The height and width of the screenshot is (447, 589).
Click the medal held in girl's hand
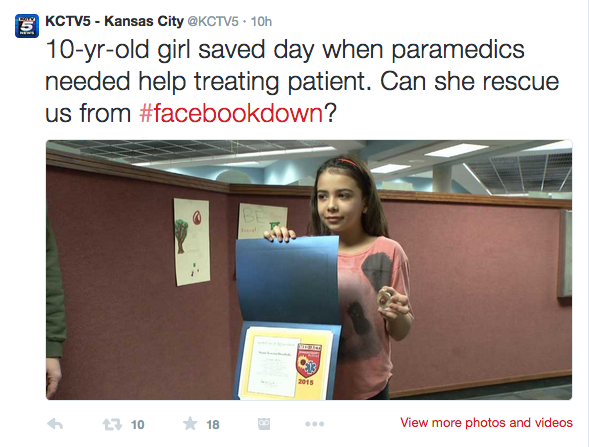point(384,299)
